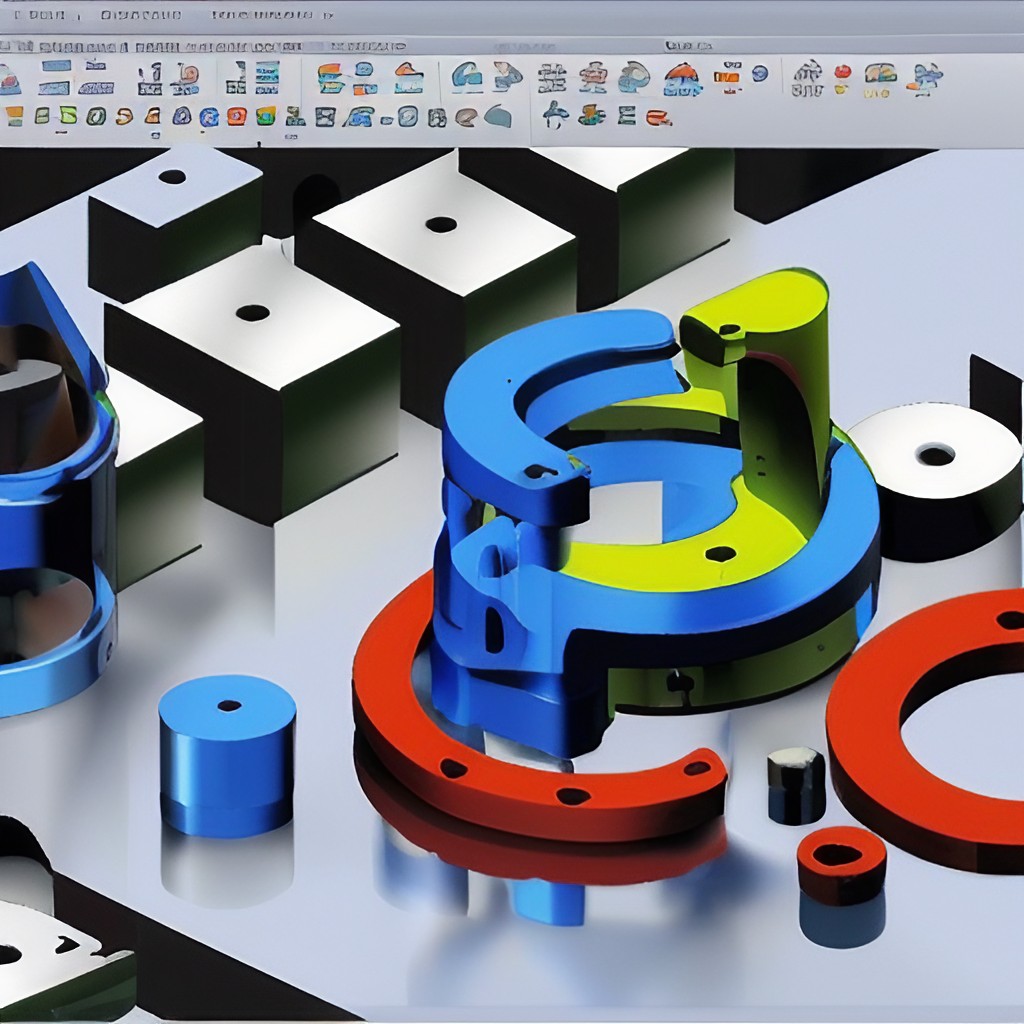Select the orange dome-shaped toolbar icon
The width and height of the screenshot is (1024, 1024).
(682, 78)
